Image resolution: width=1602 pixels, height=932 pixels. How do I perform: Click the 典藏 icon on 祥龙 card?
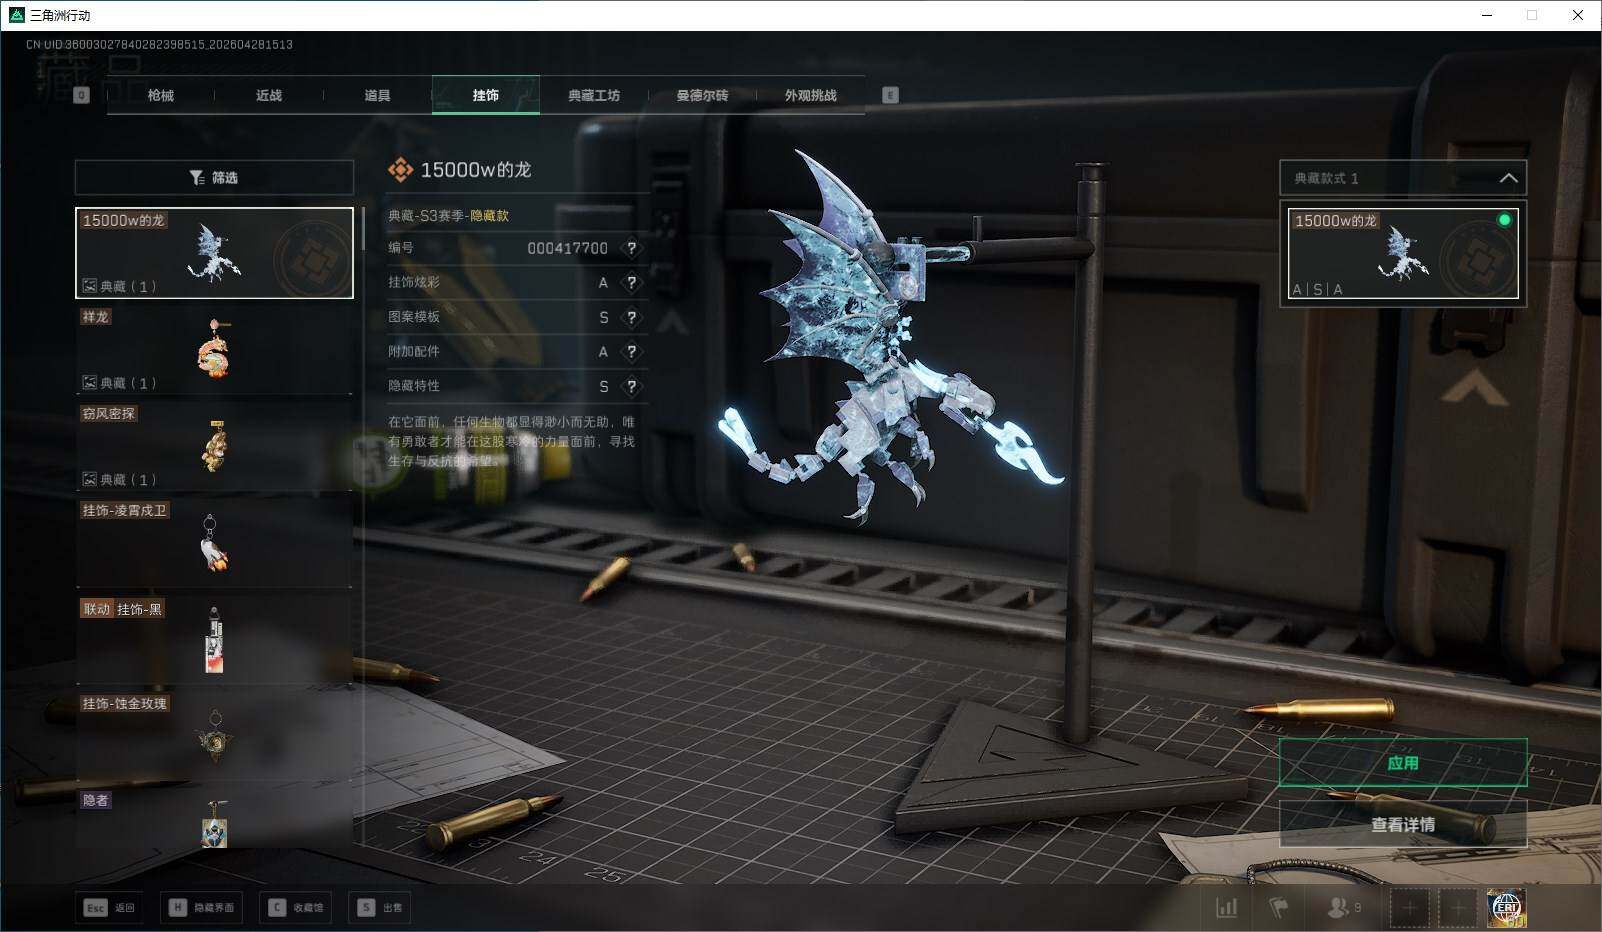[89, 383]
